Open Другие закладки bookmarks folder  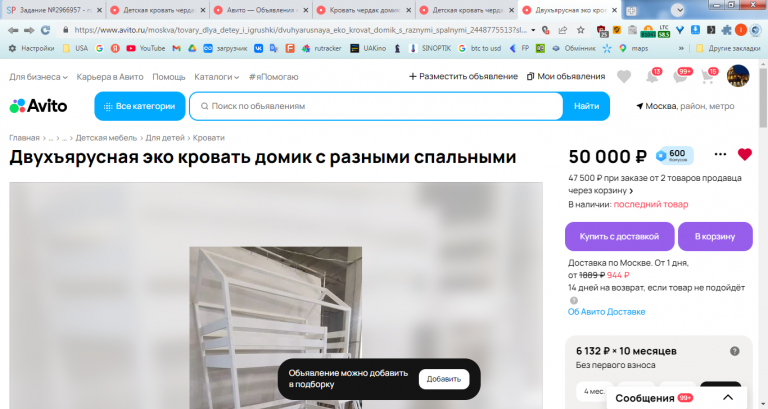[x=728, y=48]
